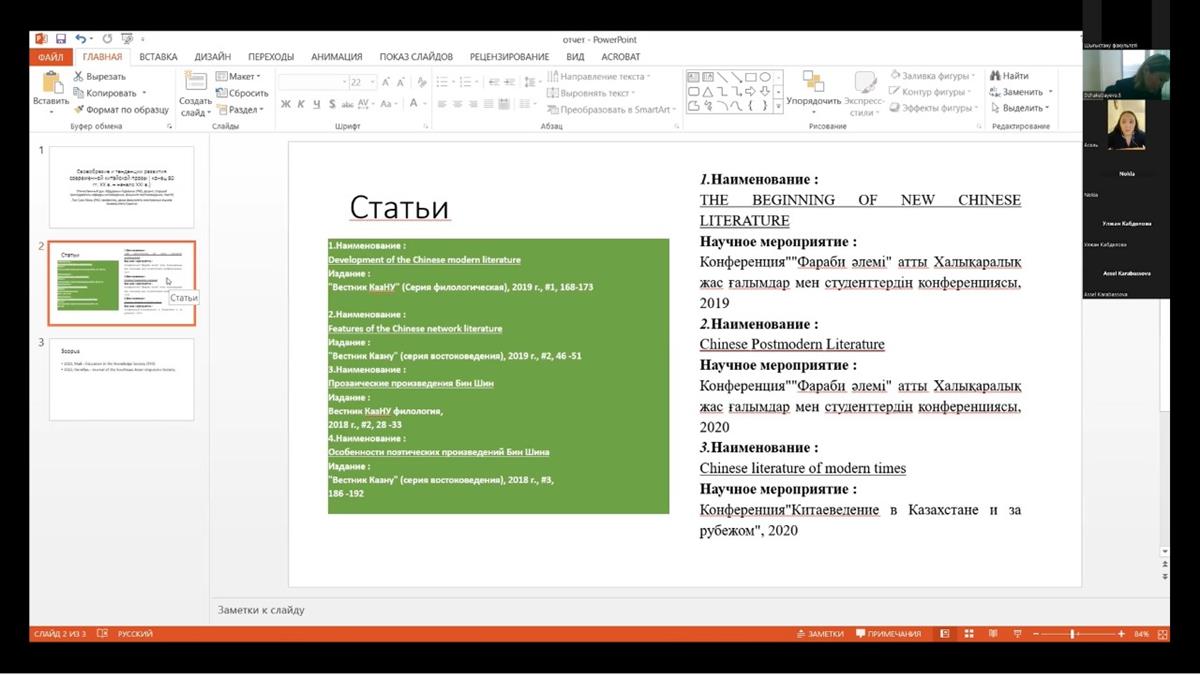
Task: Select slide 3 thumbnail (Scopus)
Action: (121, 379)
